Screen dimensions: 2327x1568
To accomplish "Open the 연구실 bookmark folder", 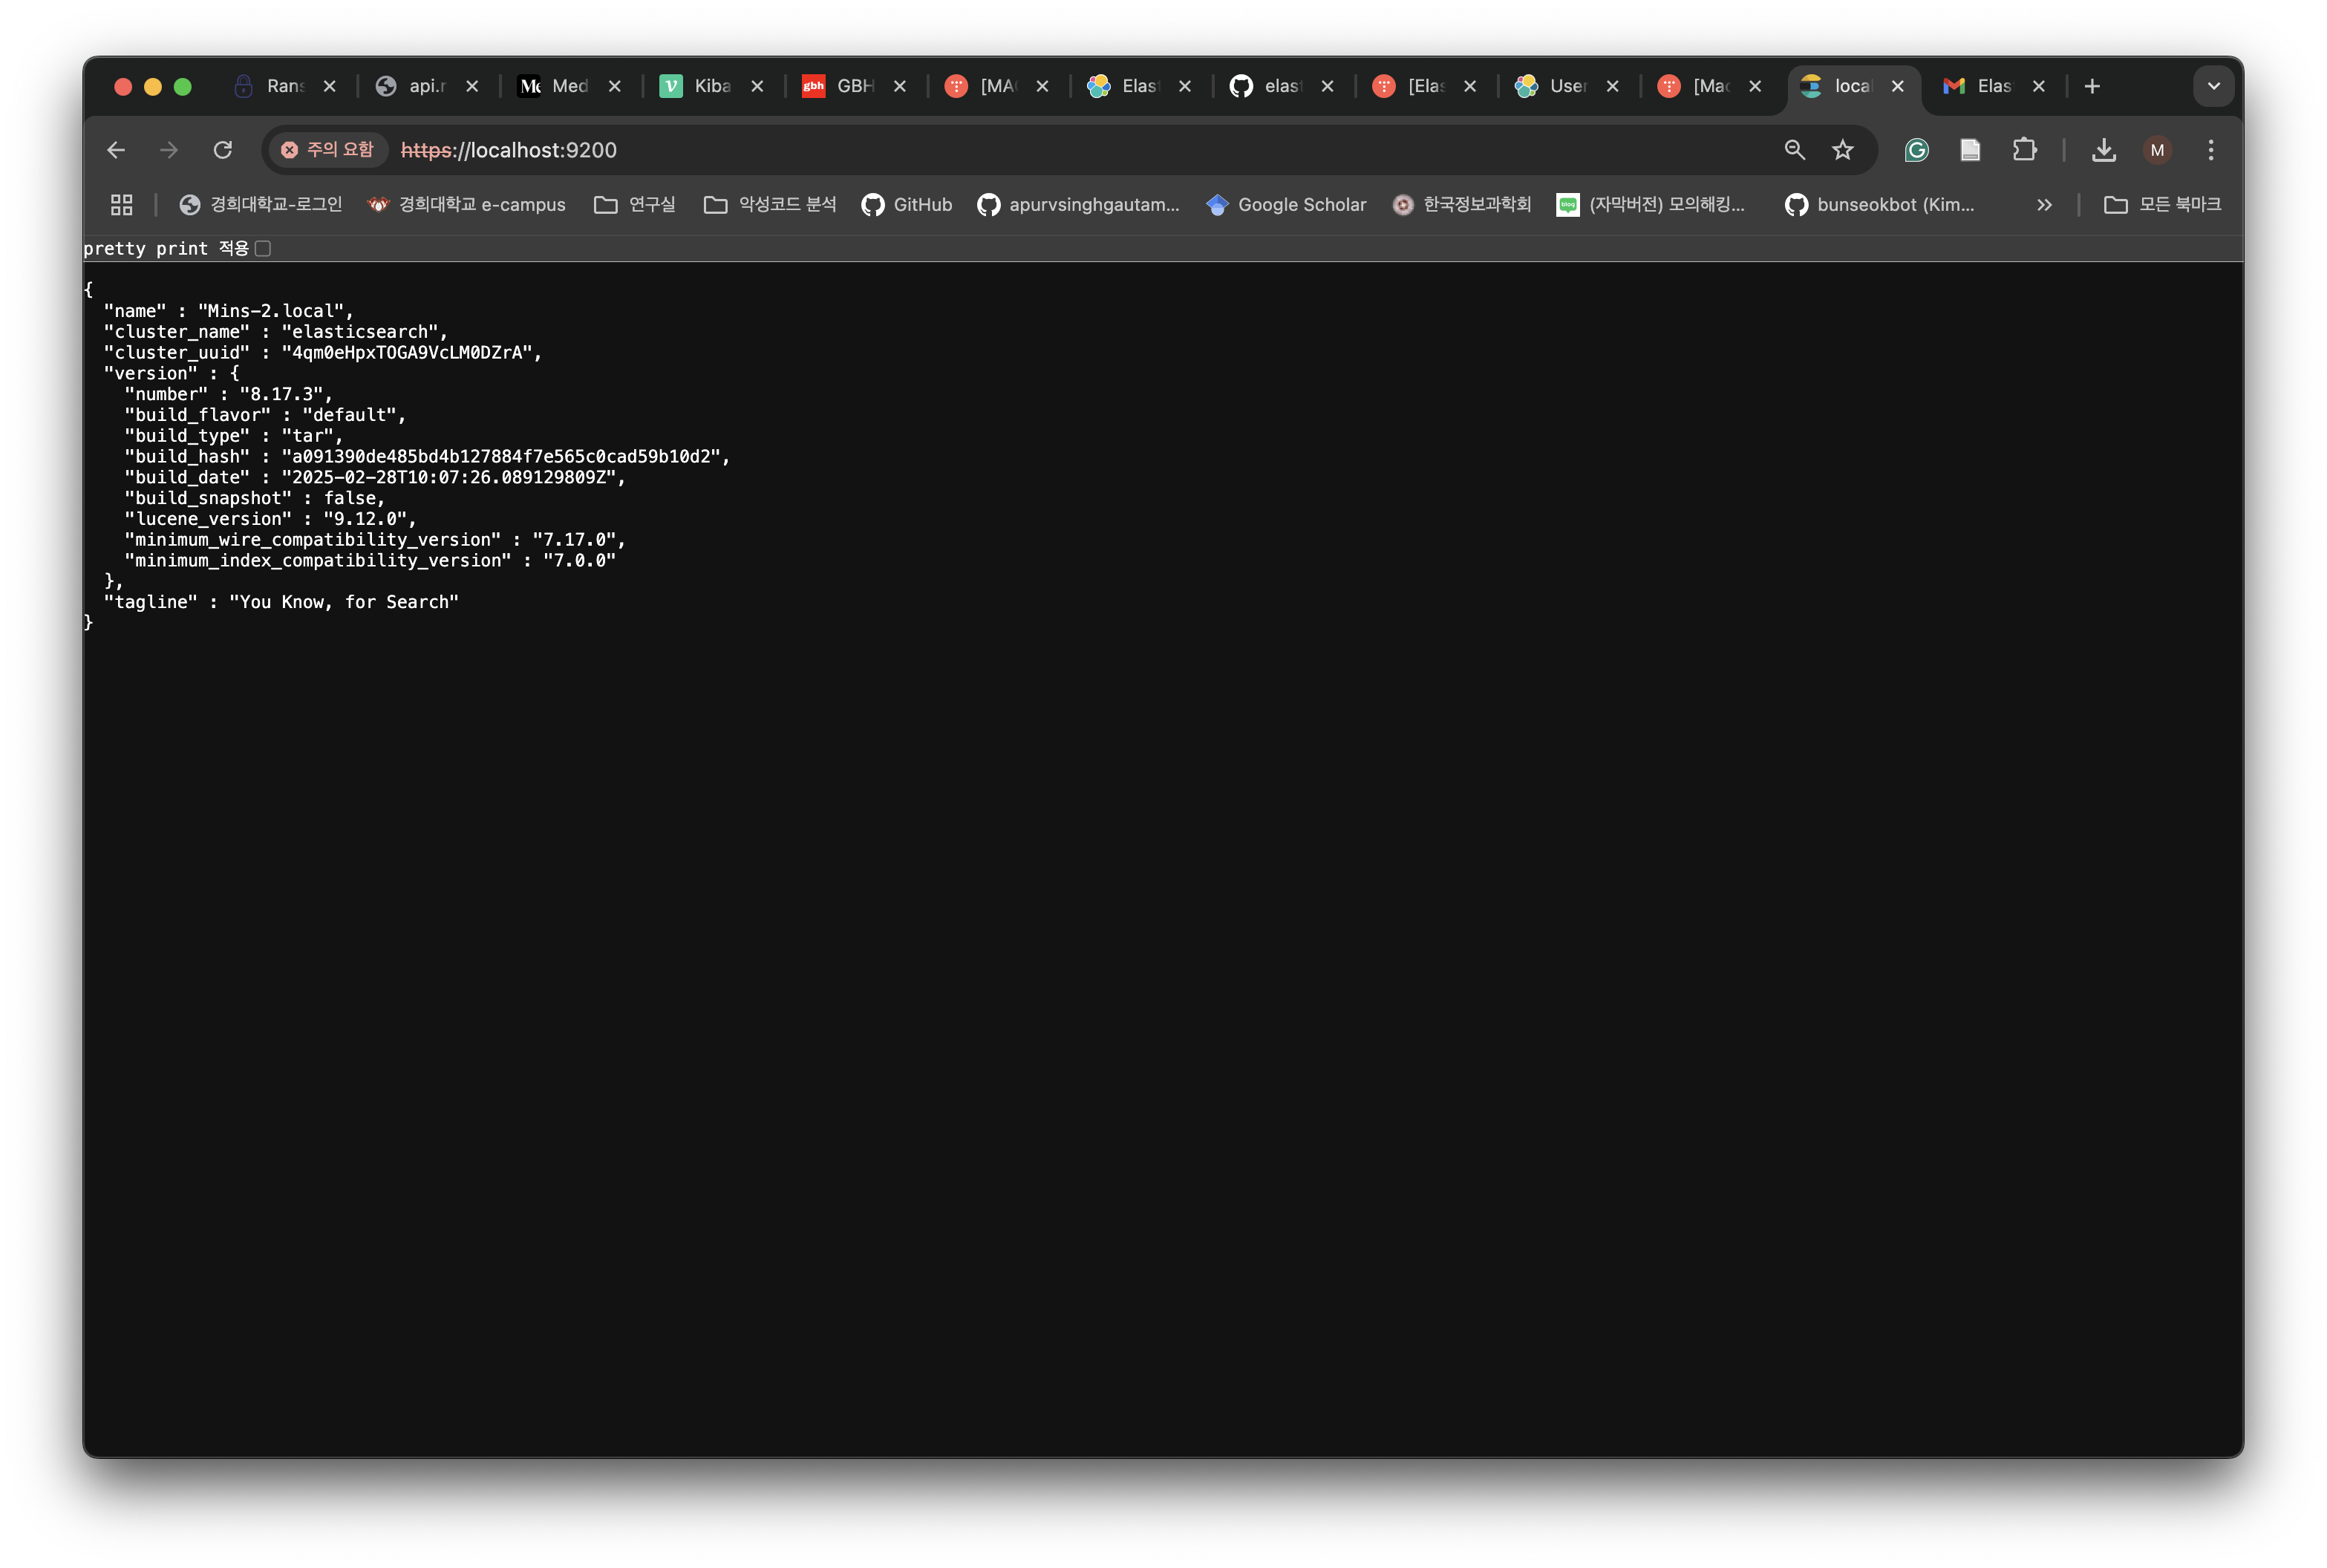I will pyautogui.click(x=635, y=205).
